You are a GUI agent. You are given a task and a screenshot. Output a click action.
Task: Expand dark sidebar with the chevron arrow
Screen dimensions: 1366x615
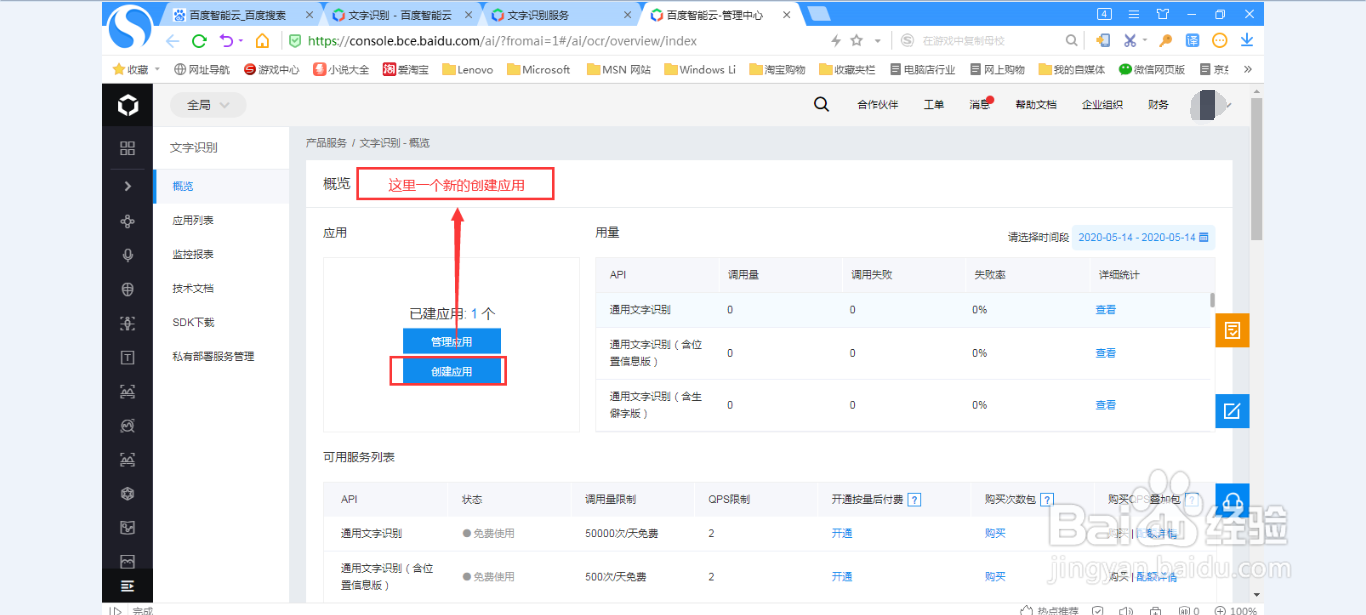(127, 186)
